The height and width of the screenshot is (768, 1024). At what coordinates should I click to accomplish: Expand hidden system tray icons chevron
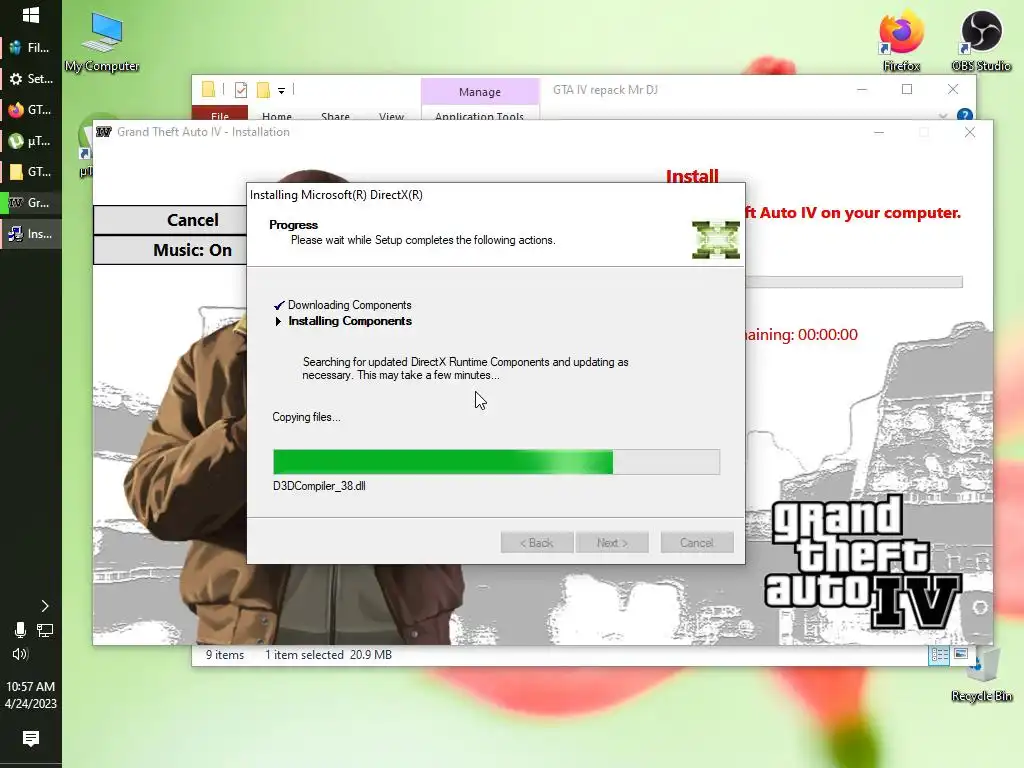tap(44, 606)
